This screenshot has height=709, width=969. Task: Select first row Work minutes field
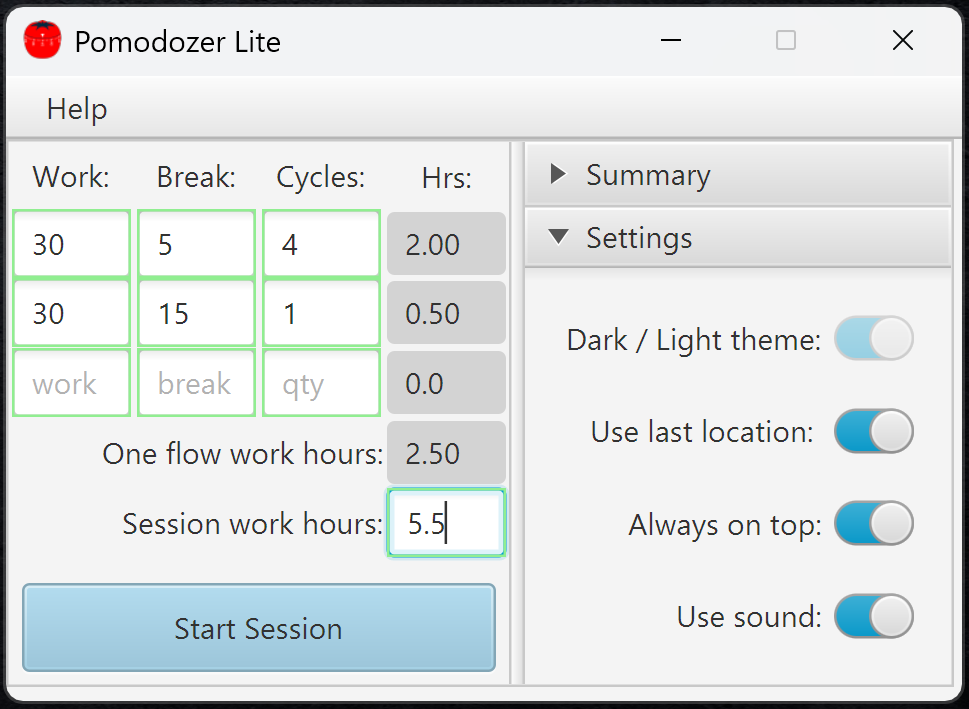point(71,244)
